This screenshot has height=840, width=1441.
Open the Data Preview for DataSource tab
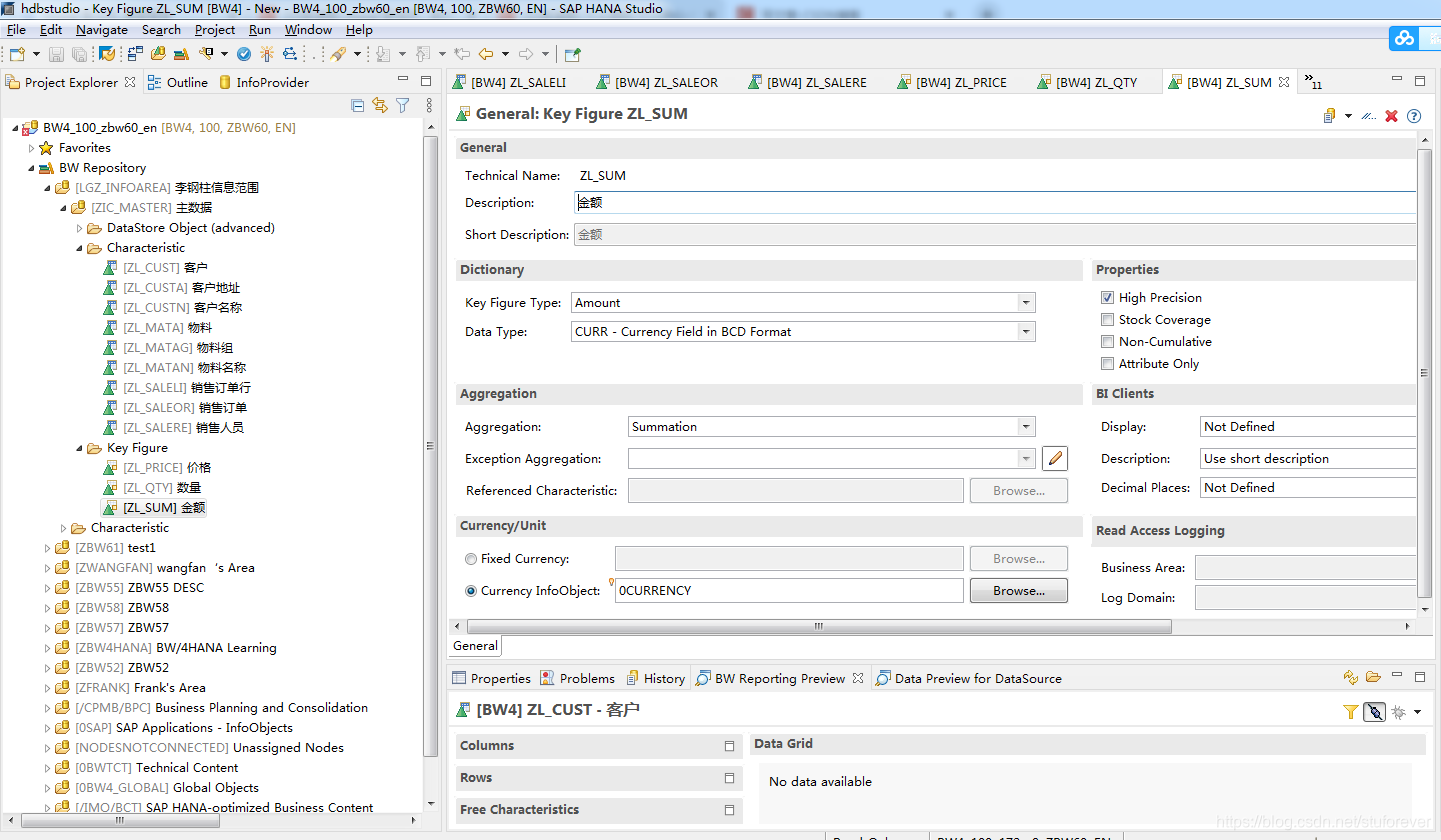[968, 678]
